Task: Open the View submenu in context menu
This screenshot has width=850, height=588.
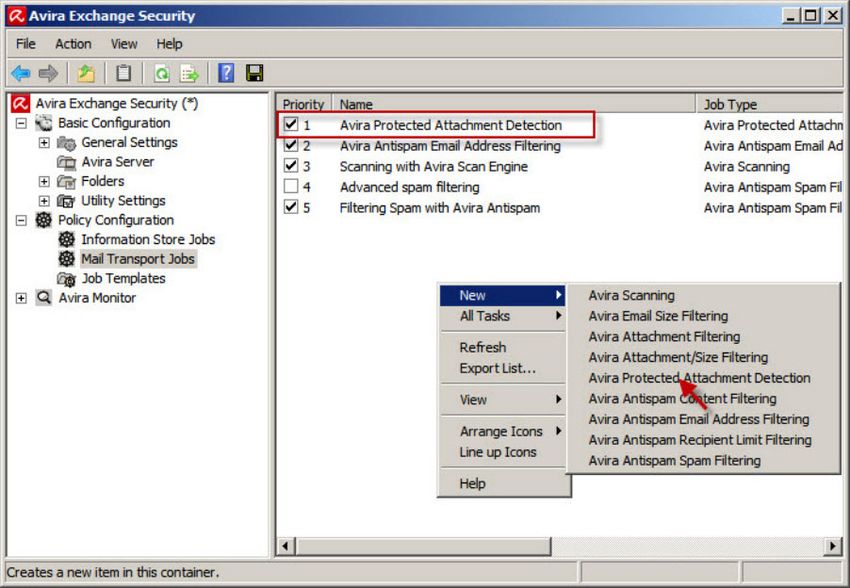Action: coord(503,400)
